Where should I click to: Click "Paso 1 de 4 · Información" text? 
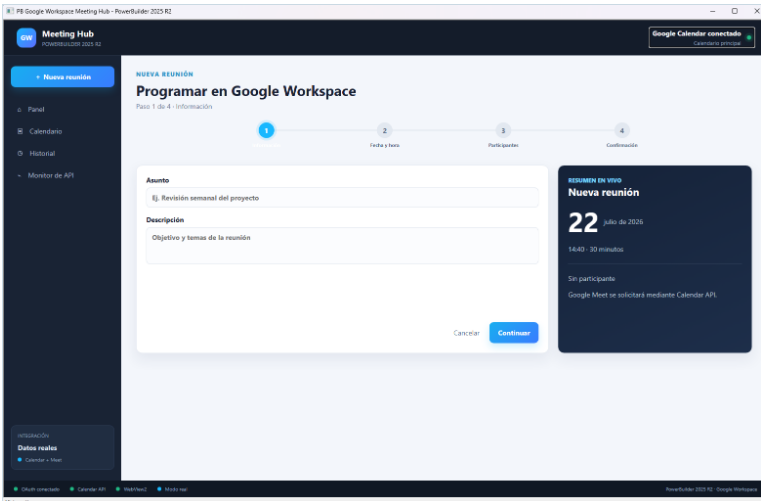pyautogui.click(x=174, y=107)
